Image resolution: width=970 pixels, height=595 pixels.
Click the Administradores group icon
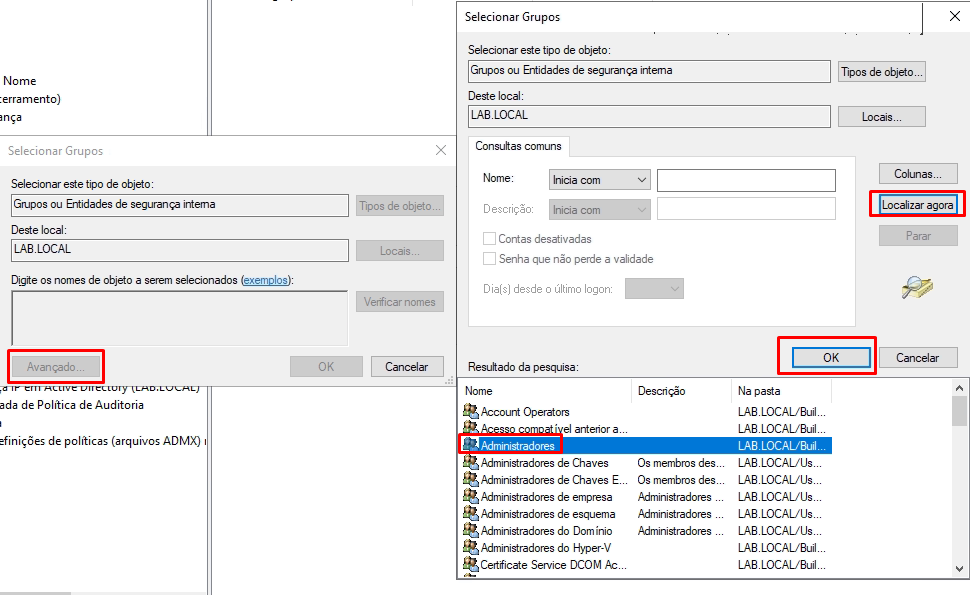click(x=471, y=445)
